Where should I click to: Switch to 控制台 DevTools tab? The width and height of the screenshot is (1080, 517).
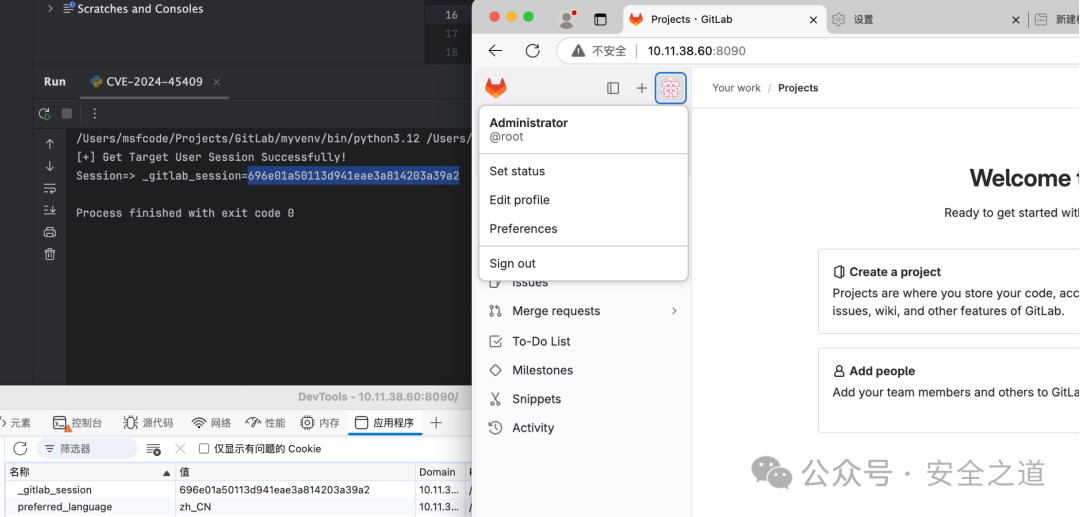pyautogui.click(x=77, y=423)
